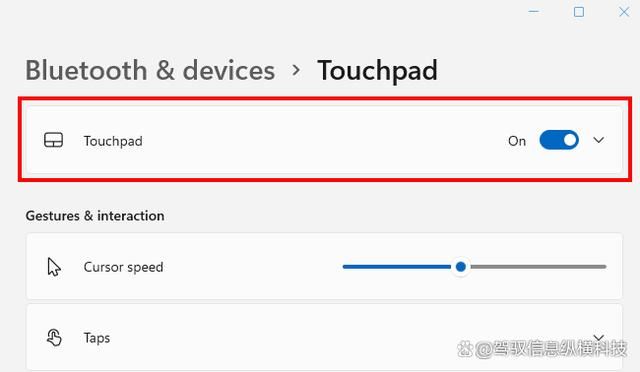The image size is (640, 372).
Task: Click the Touchpad label in the first card
Action: click(x=113, y=141)
